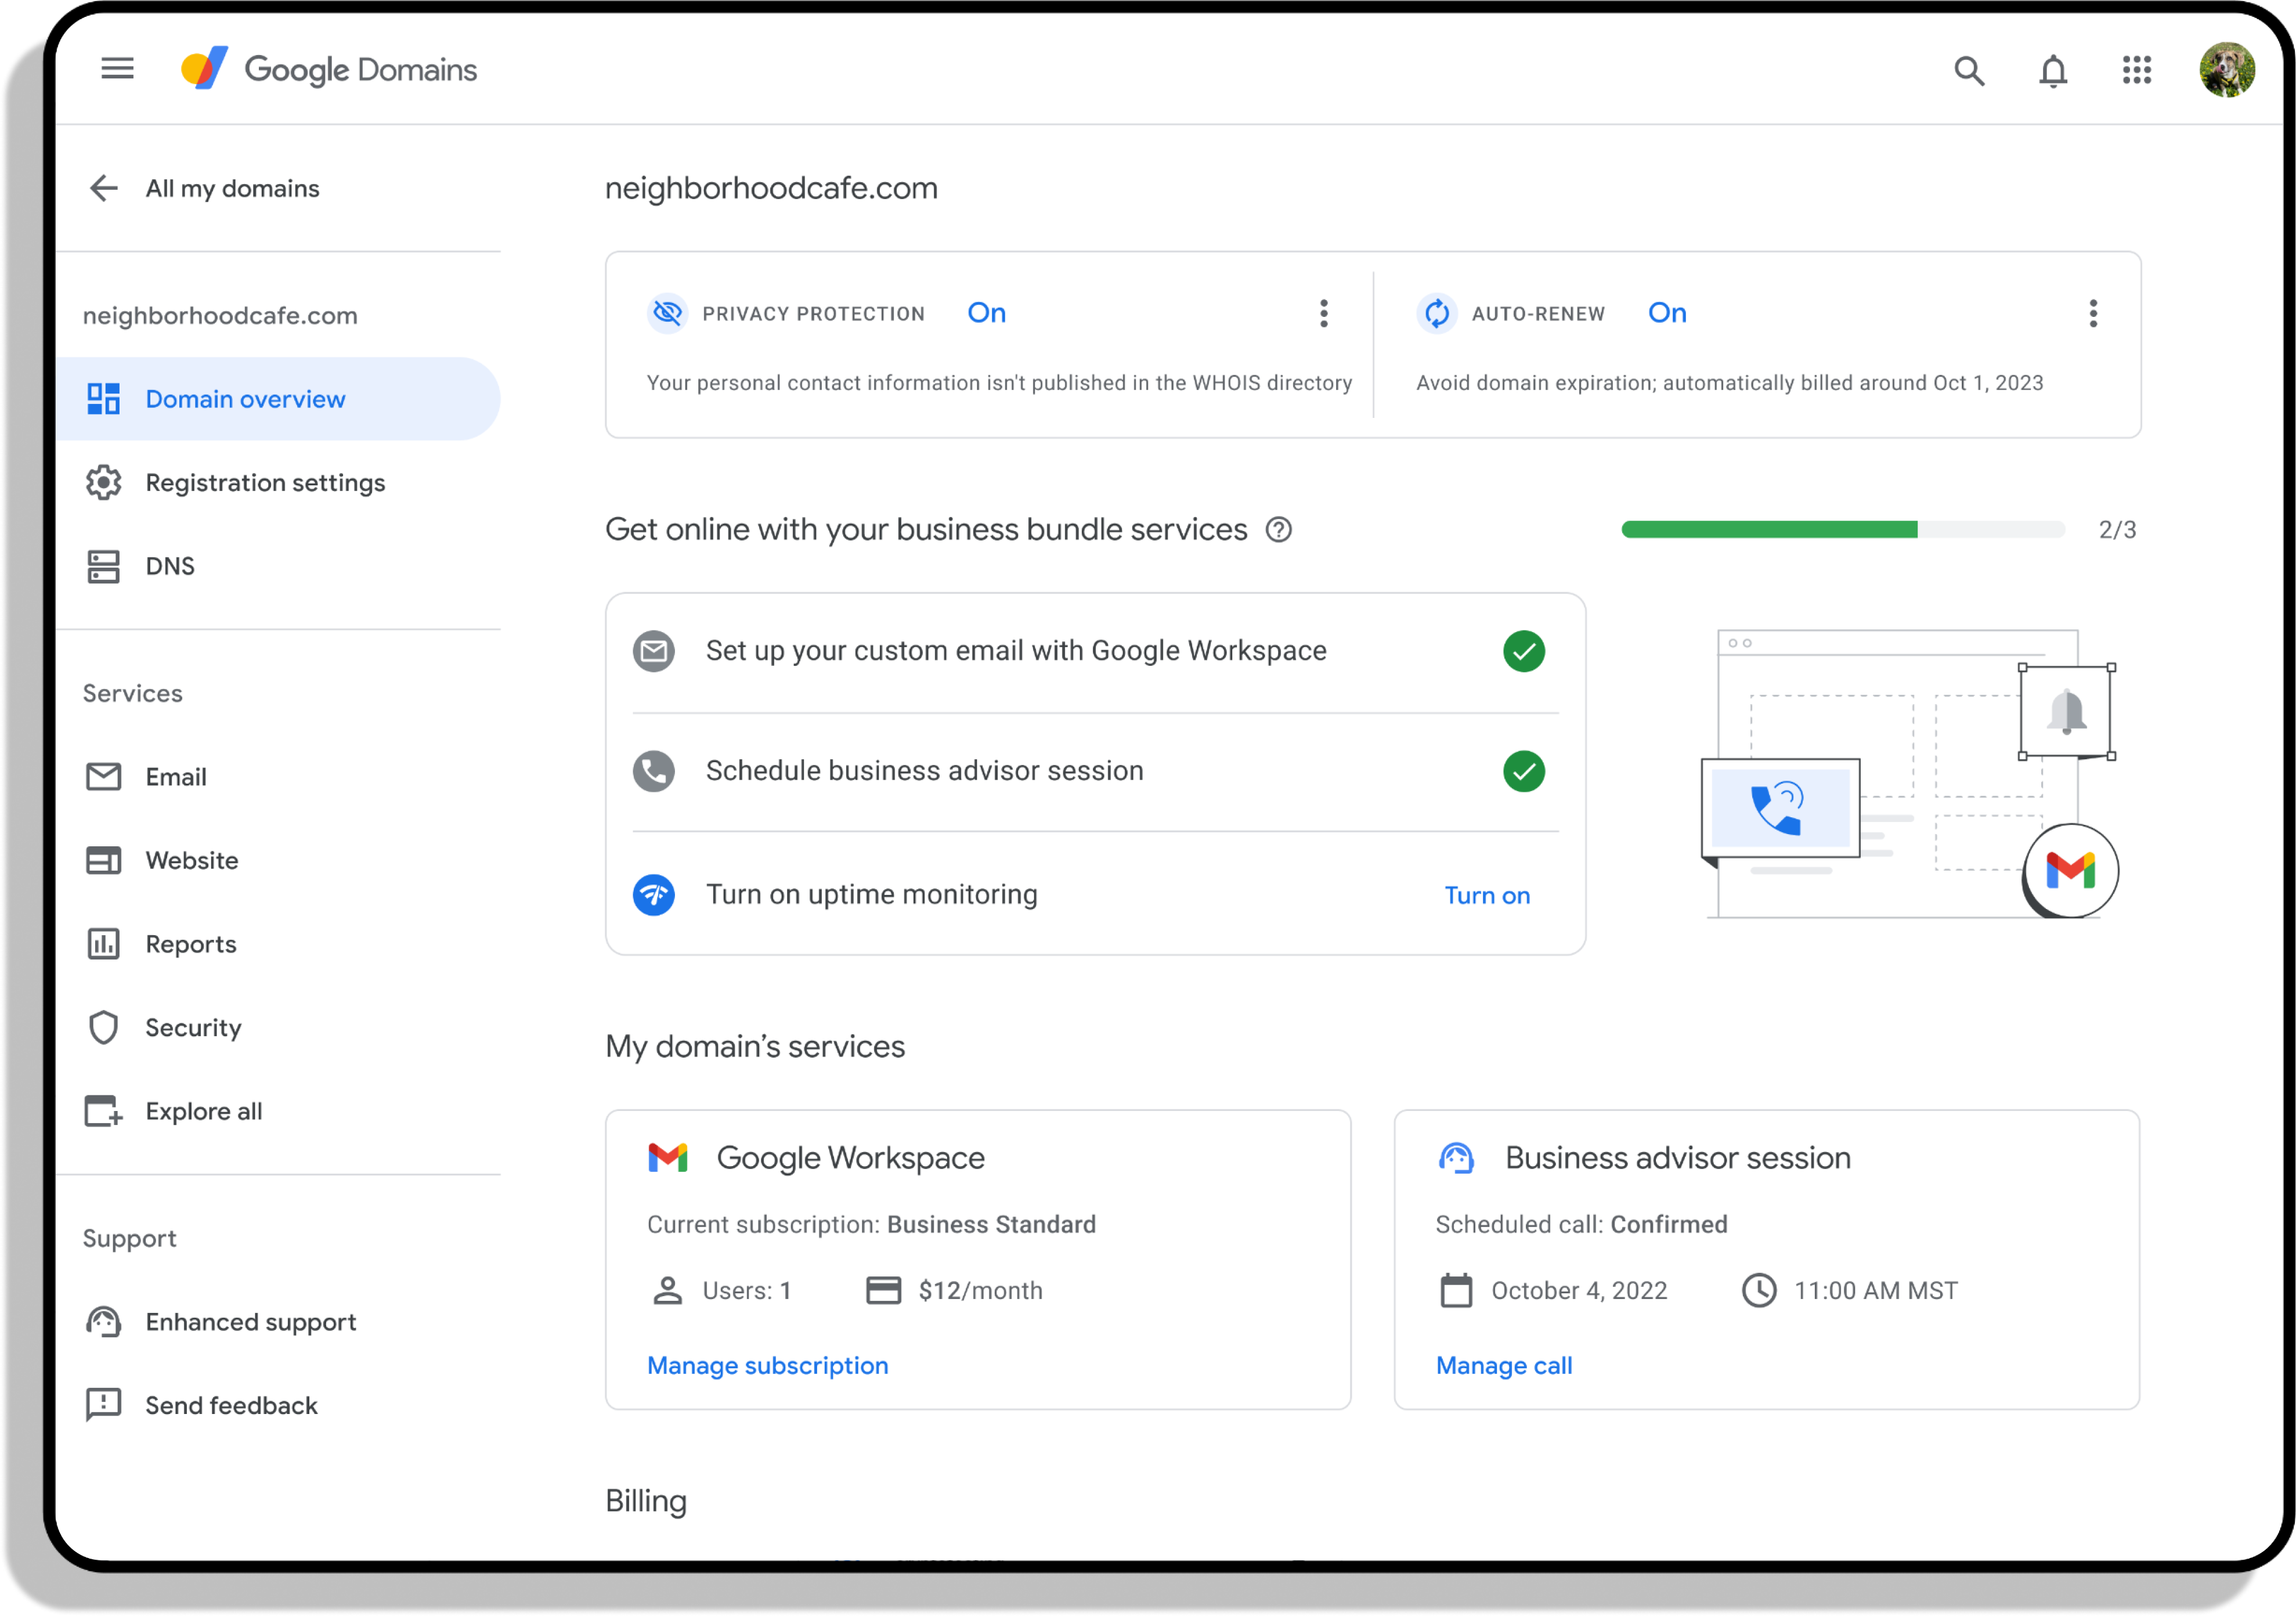Open Auto-renew more options menu
This screenshot has width=2296, height=1616.
click(2093, 313)
